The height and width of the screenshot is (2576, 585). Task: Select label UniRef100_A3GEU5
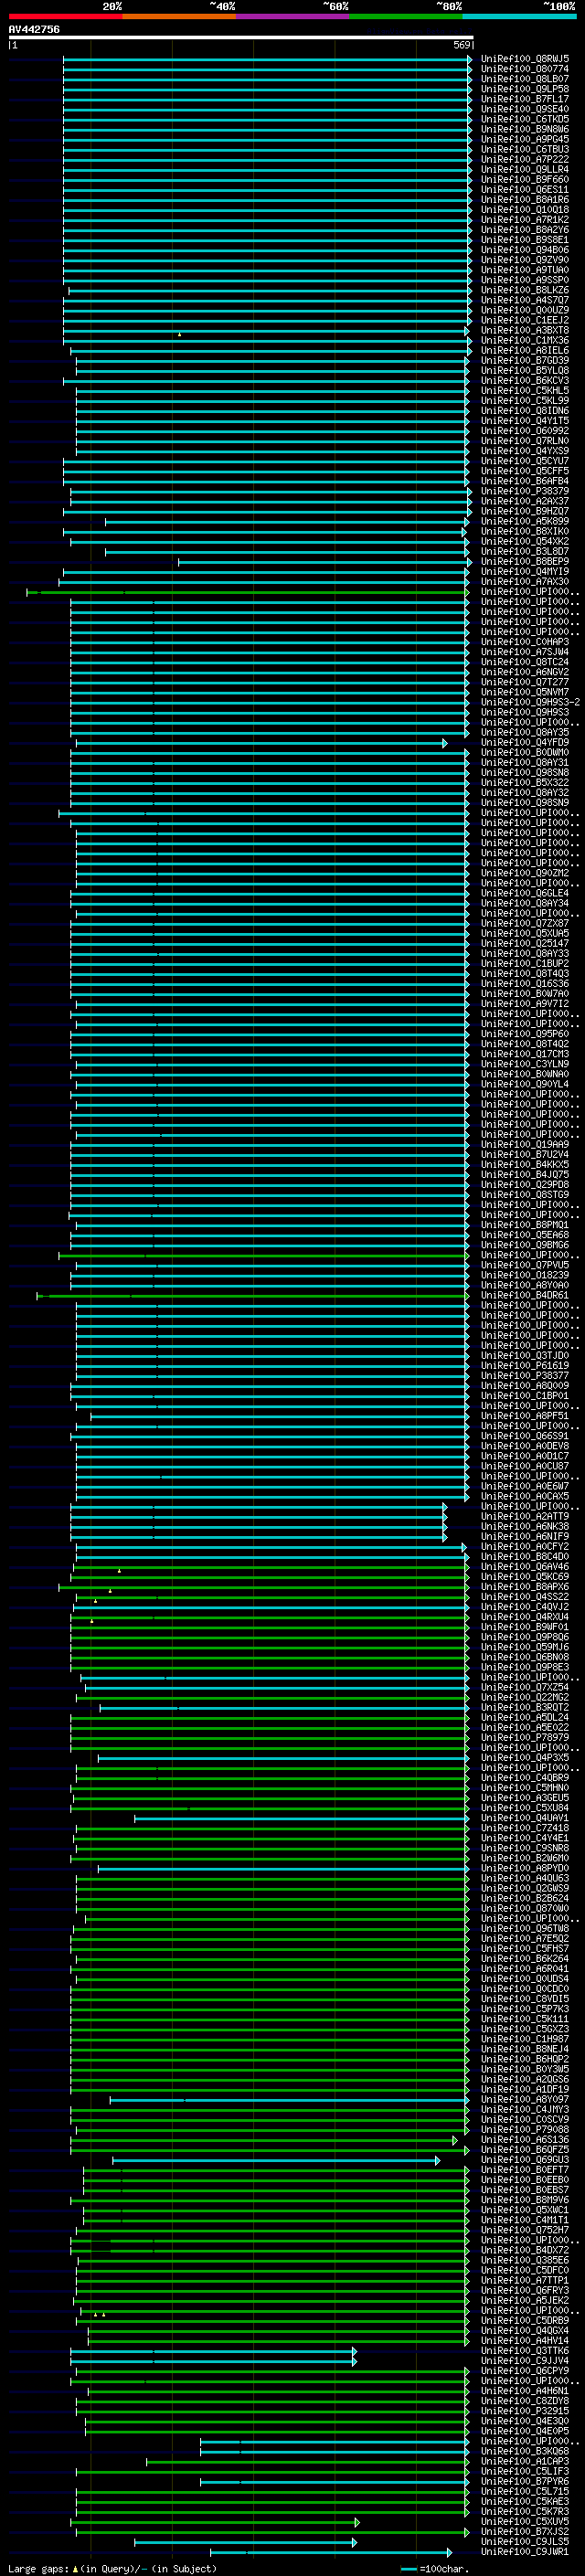pos(524,1797)
